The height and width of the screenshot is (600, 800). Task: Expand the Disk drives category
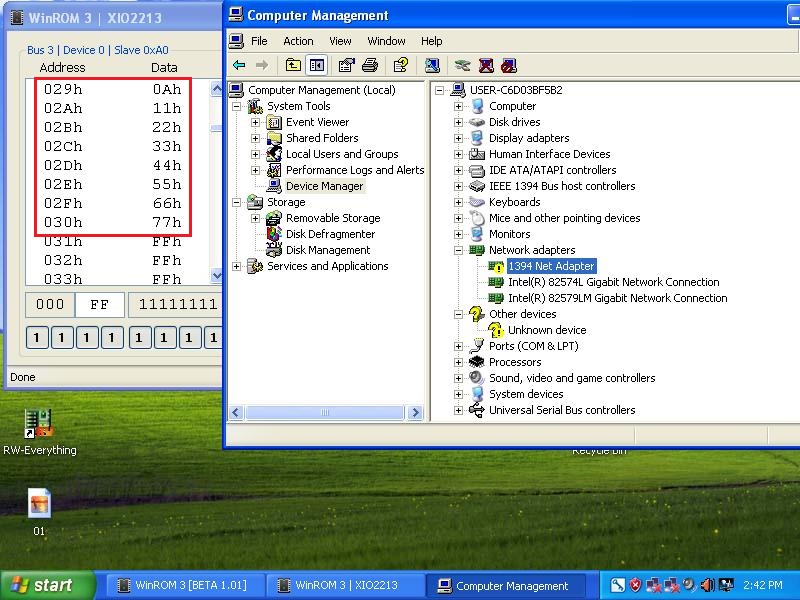pos(458,122)
